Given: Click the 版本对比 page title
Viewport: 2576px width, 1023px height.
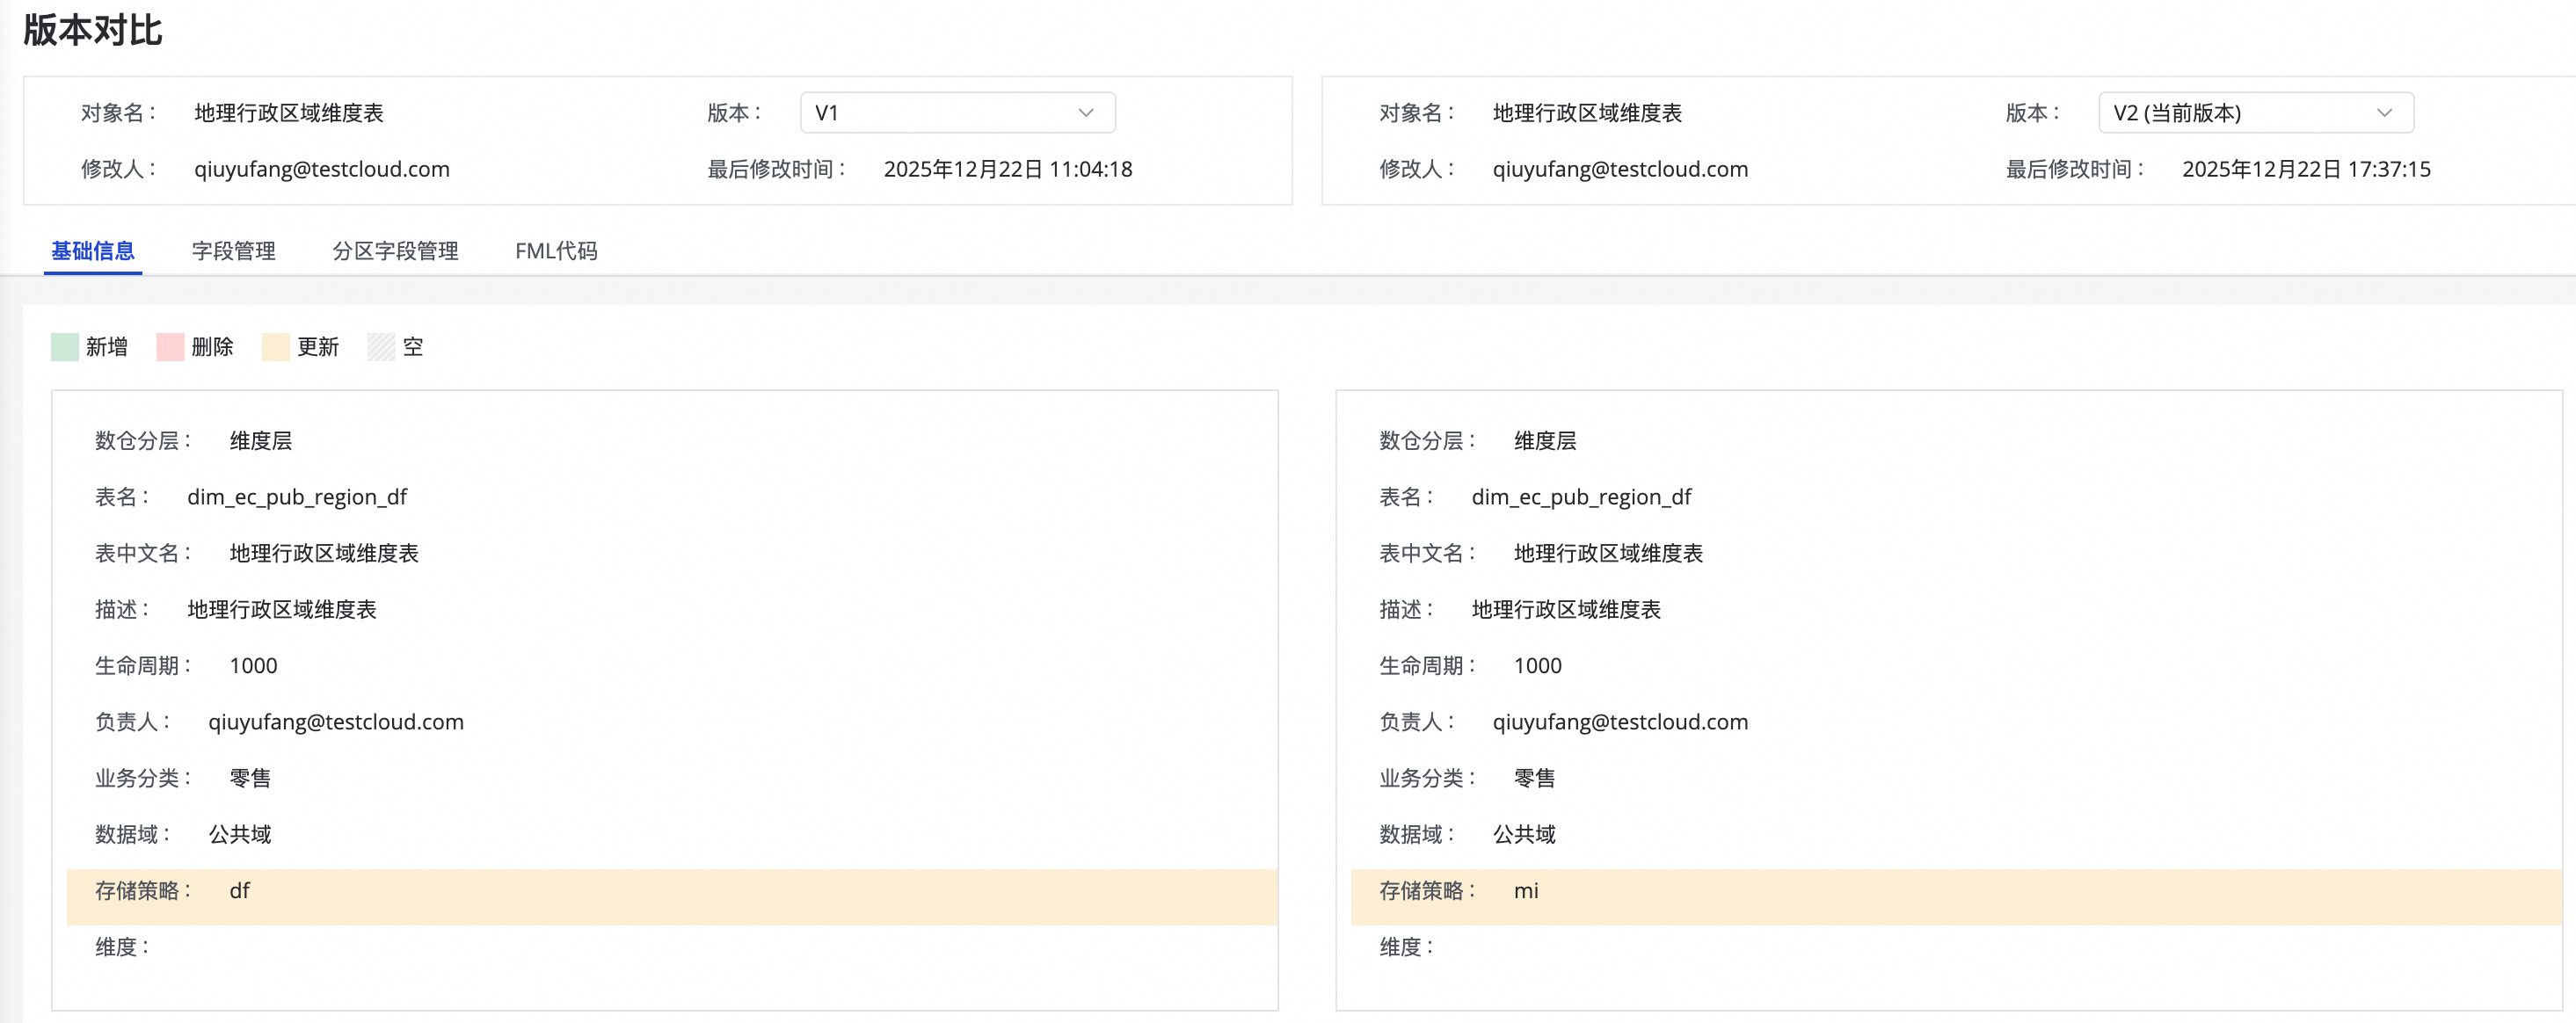Looking at the screenshot, I should pos(92,30).
